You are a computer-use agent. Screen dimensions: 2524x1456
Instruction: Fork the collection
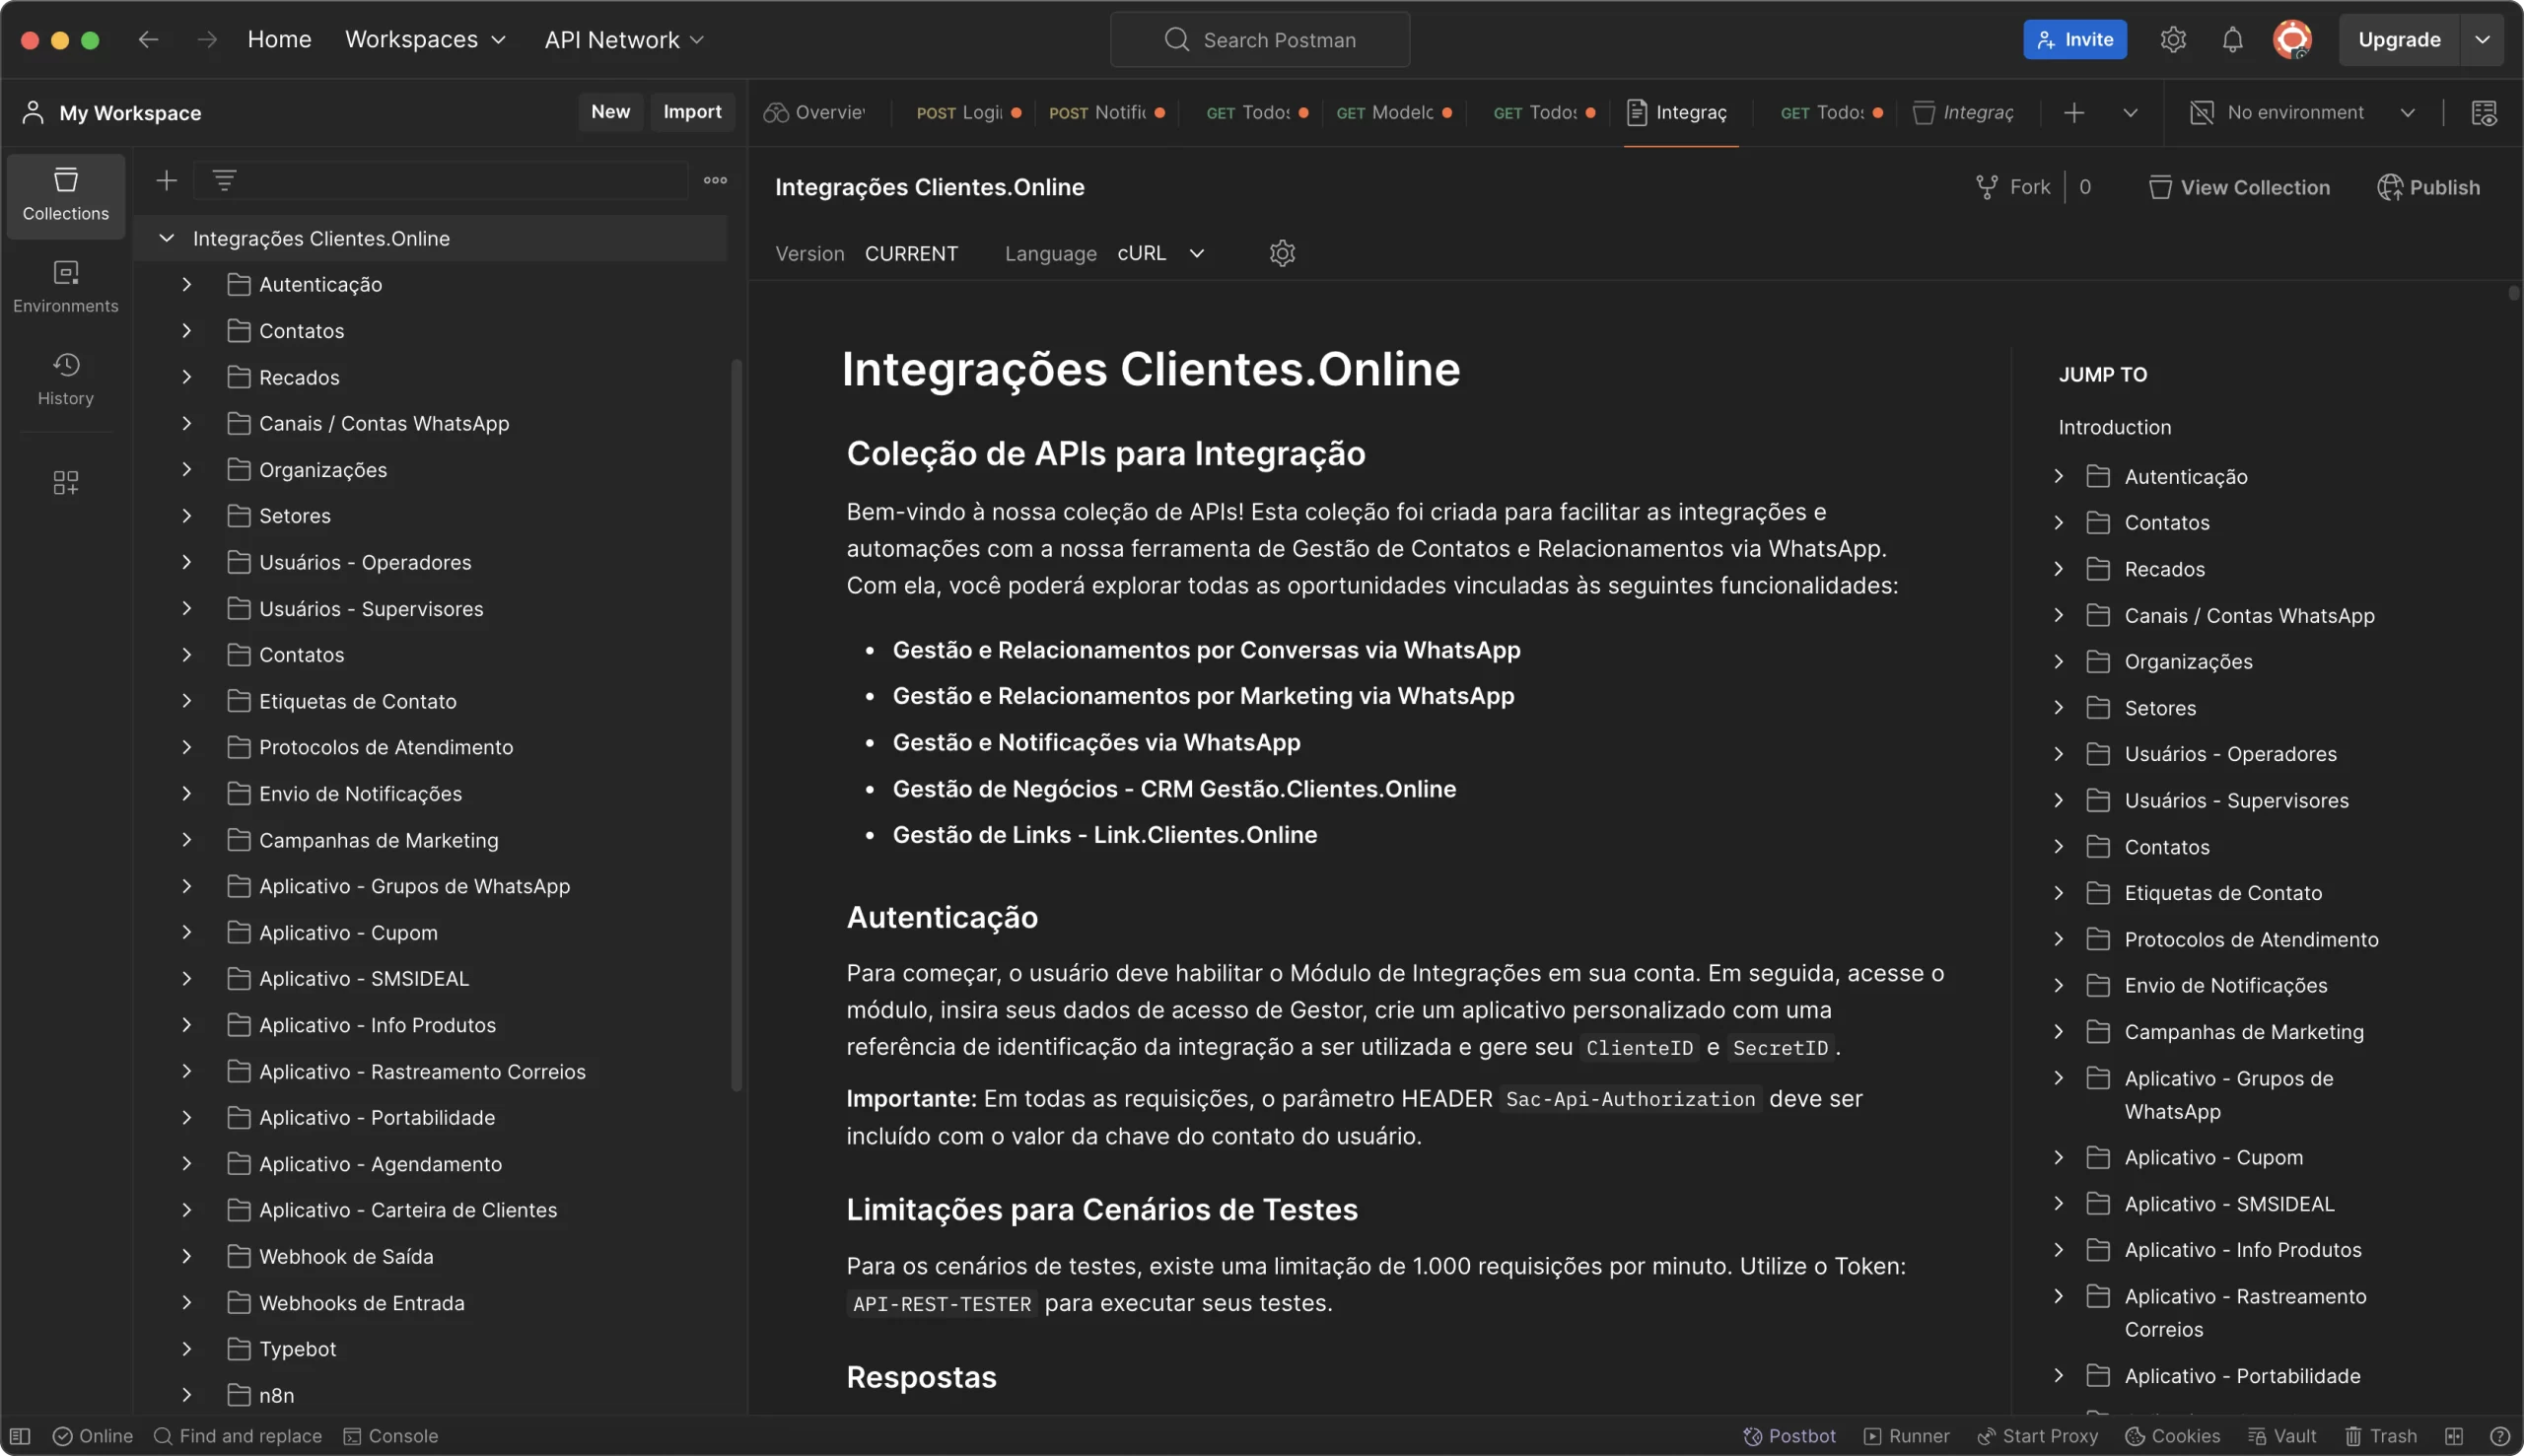click(2013, 187)
